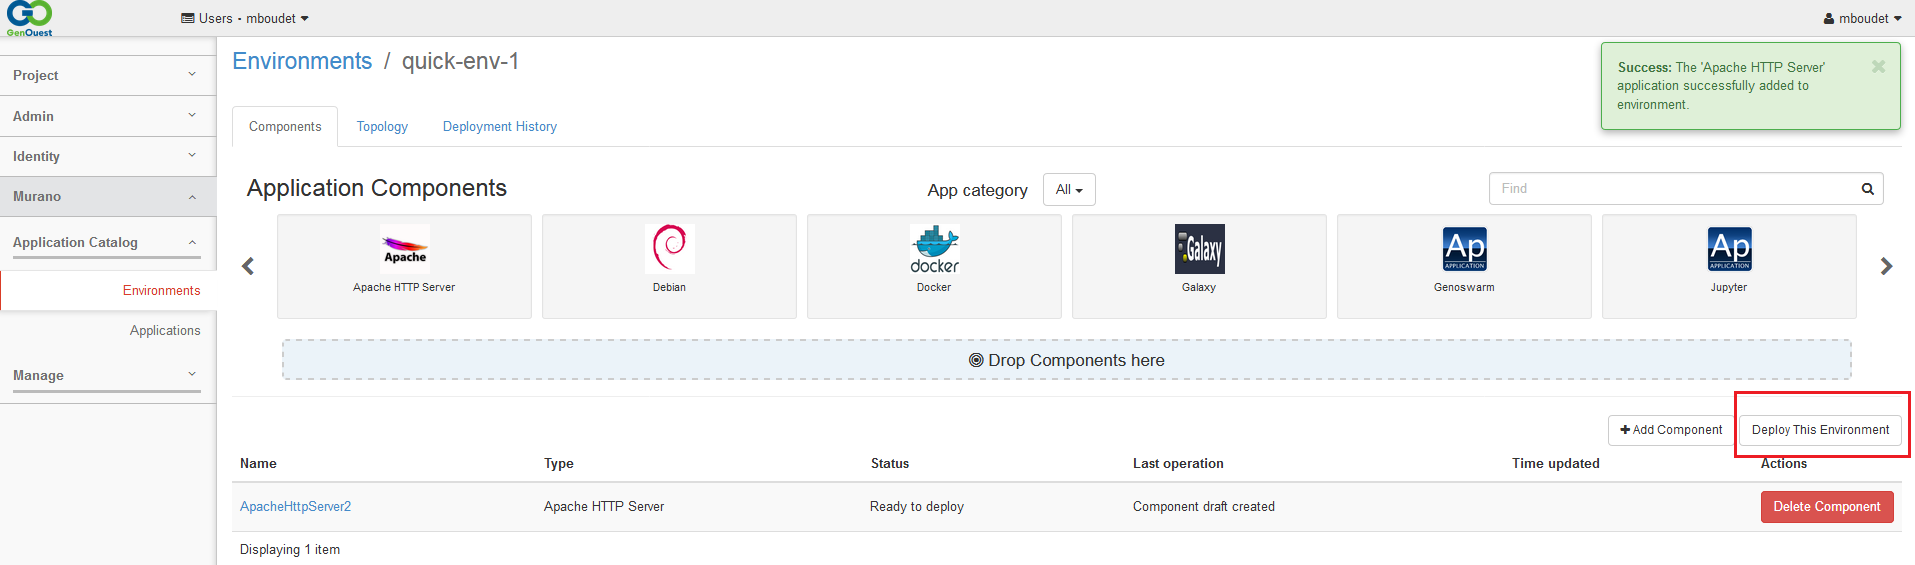This screenshot has width=1915, height=565.
Task: Open the Deployment History tab
Action: pos(500,127)
